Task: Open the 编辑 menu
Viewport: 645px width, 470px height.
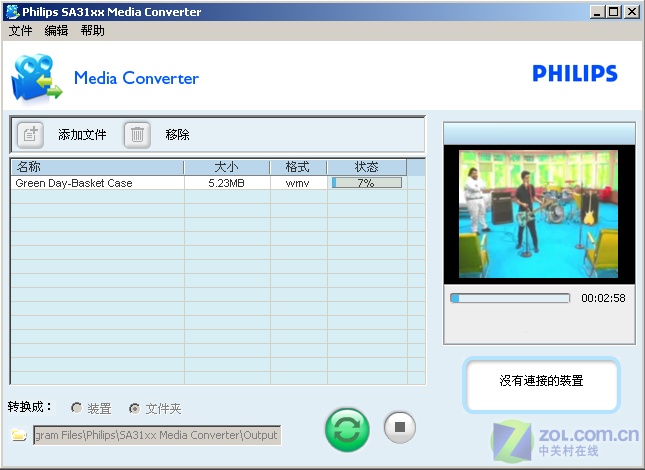Action: point(56,30)
